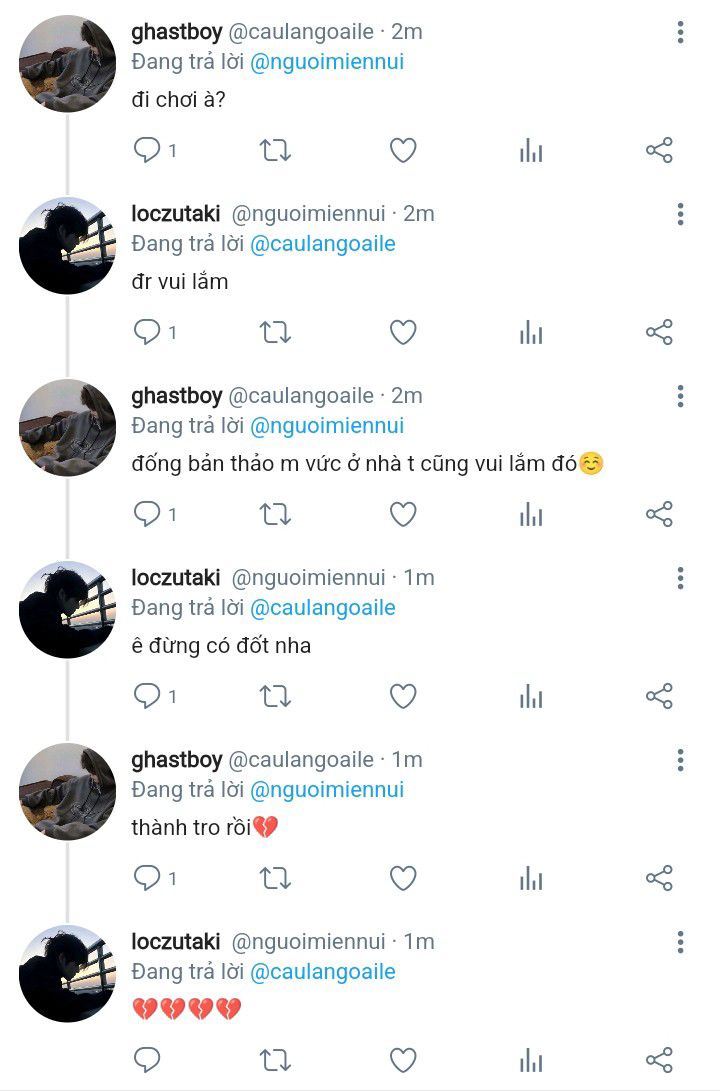Like the "thành tro rồi" tweet
This screenshot has width=720, height=1091.
(403, 879)
